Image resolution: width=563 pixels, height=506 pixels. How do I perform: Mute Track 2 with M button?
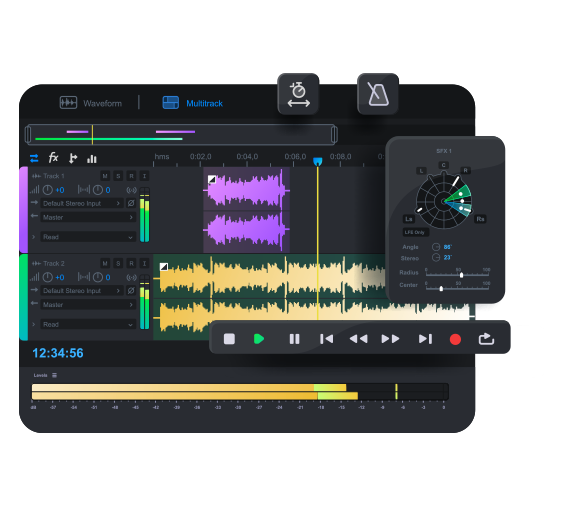pos(105,263)
